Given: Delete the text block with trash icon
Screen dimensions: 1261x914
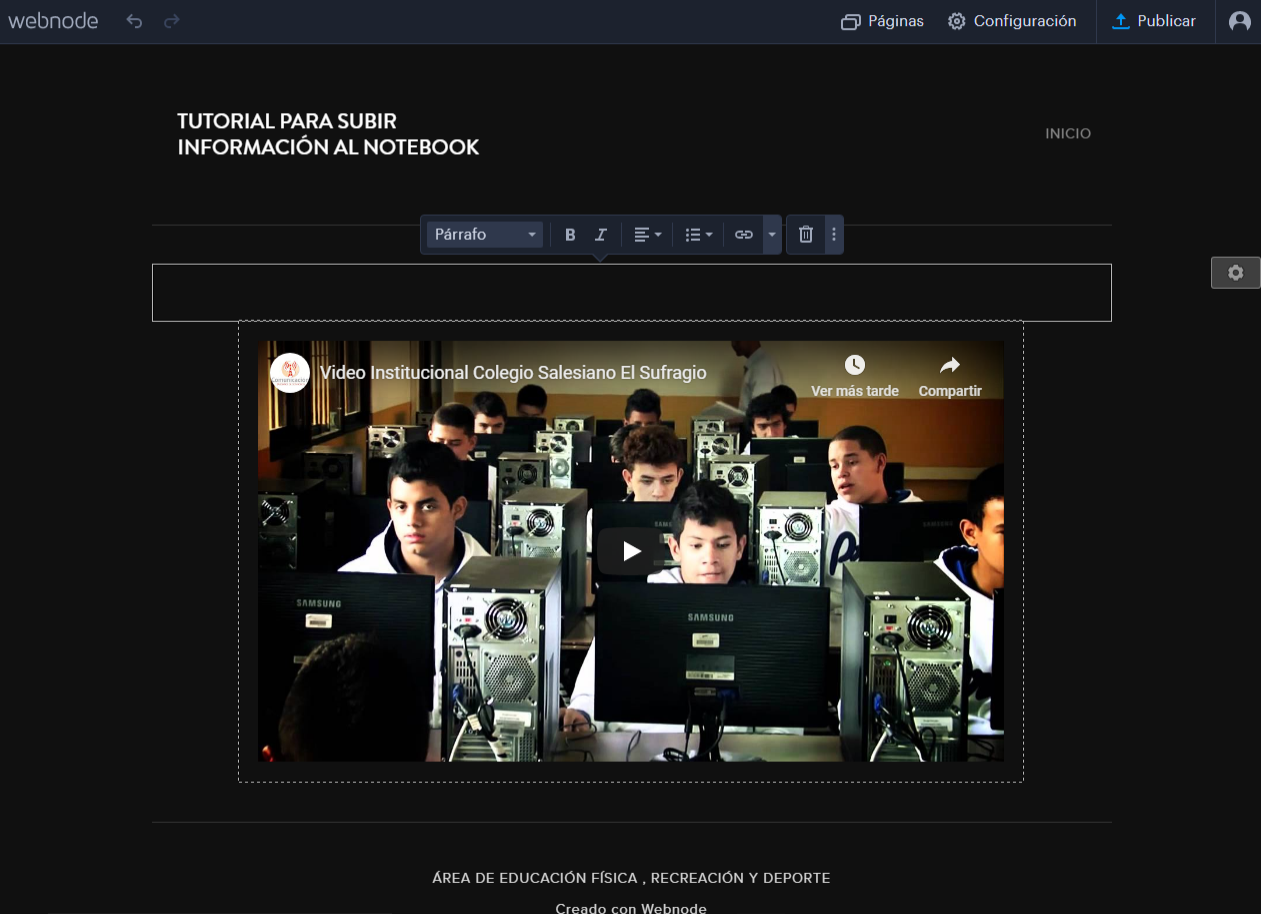Looking at the screenshot, I should coord(806,235).
